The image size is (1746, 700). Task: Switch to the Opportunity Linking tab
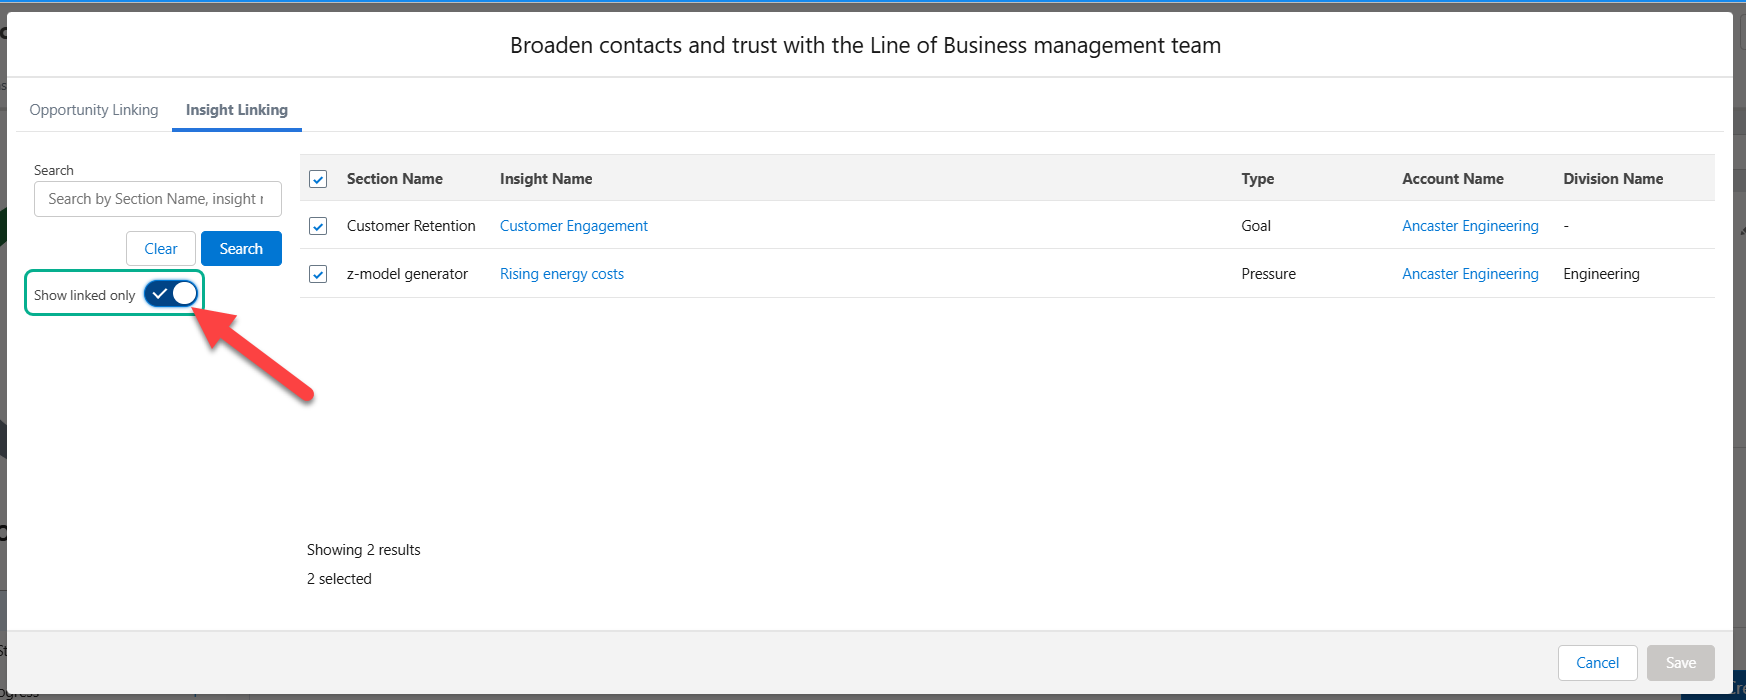coord(94,110)
